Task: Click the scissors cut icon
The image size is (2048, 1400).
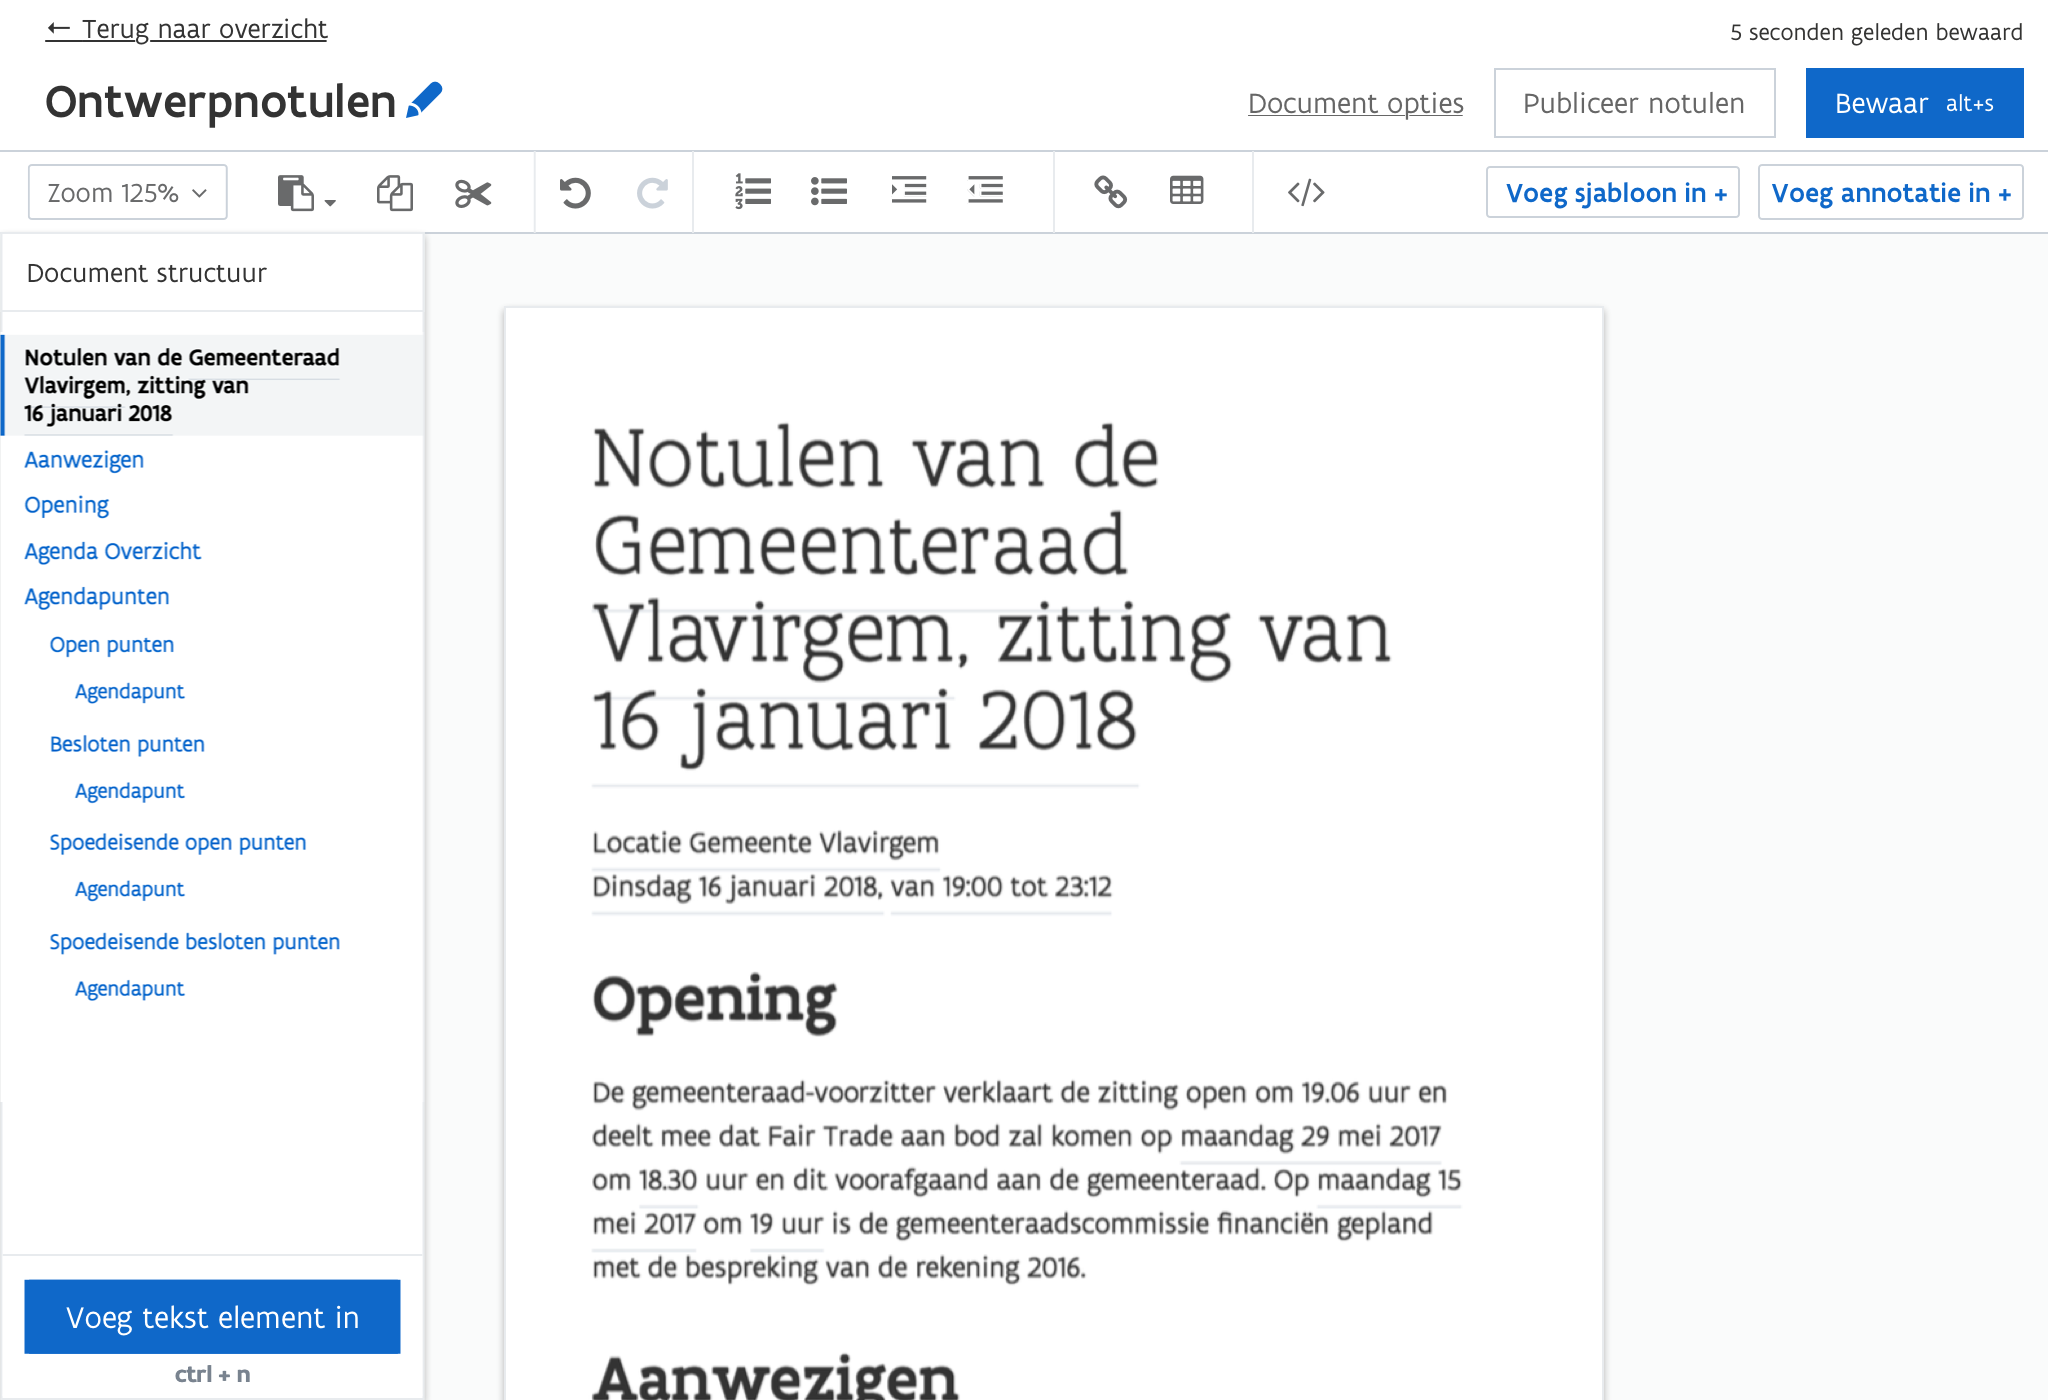Action: tap(472, 192)
